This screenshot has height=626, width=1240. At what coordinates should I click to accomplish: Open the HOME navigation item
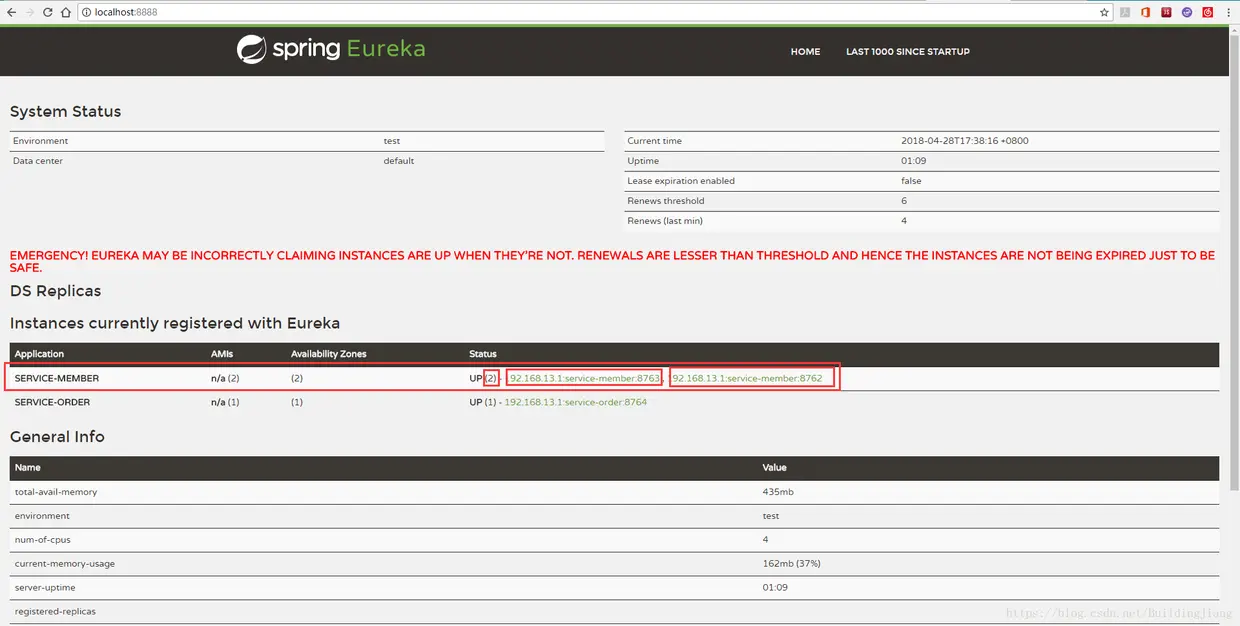point(805,52)
